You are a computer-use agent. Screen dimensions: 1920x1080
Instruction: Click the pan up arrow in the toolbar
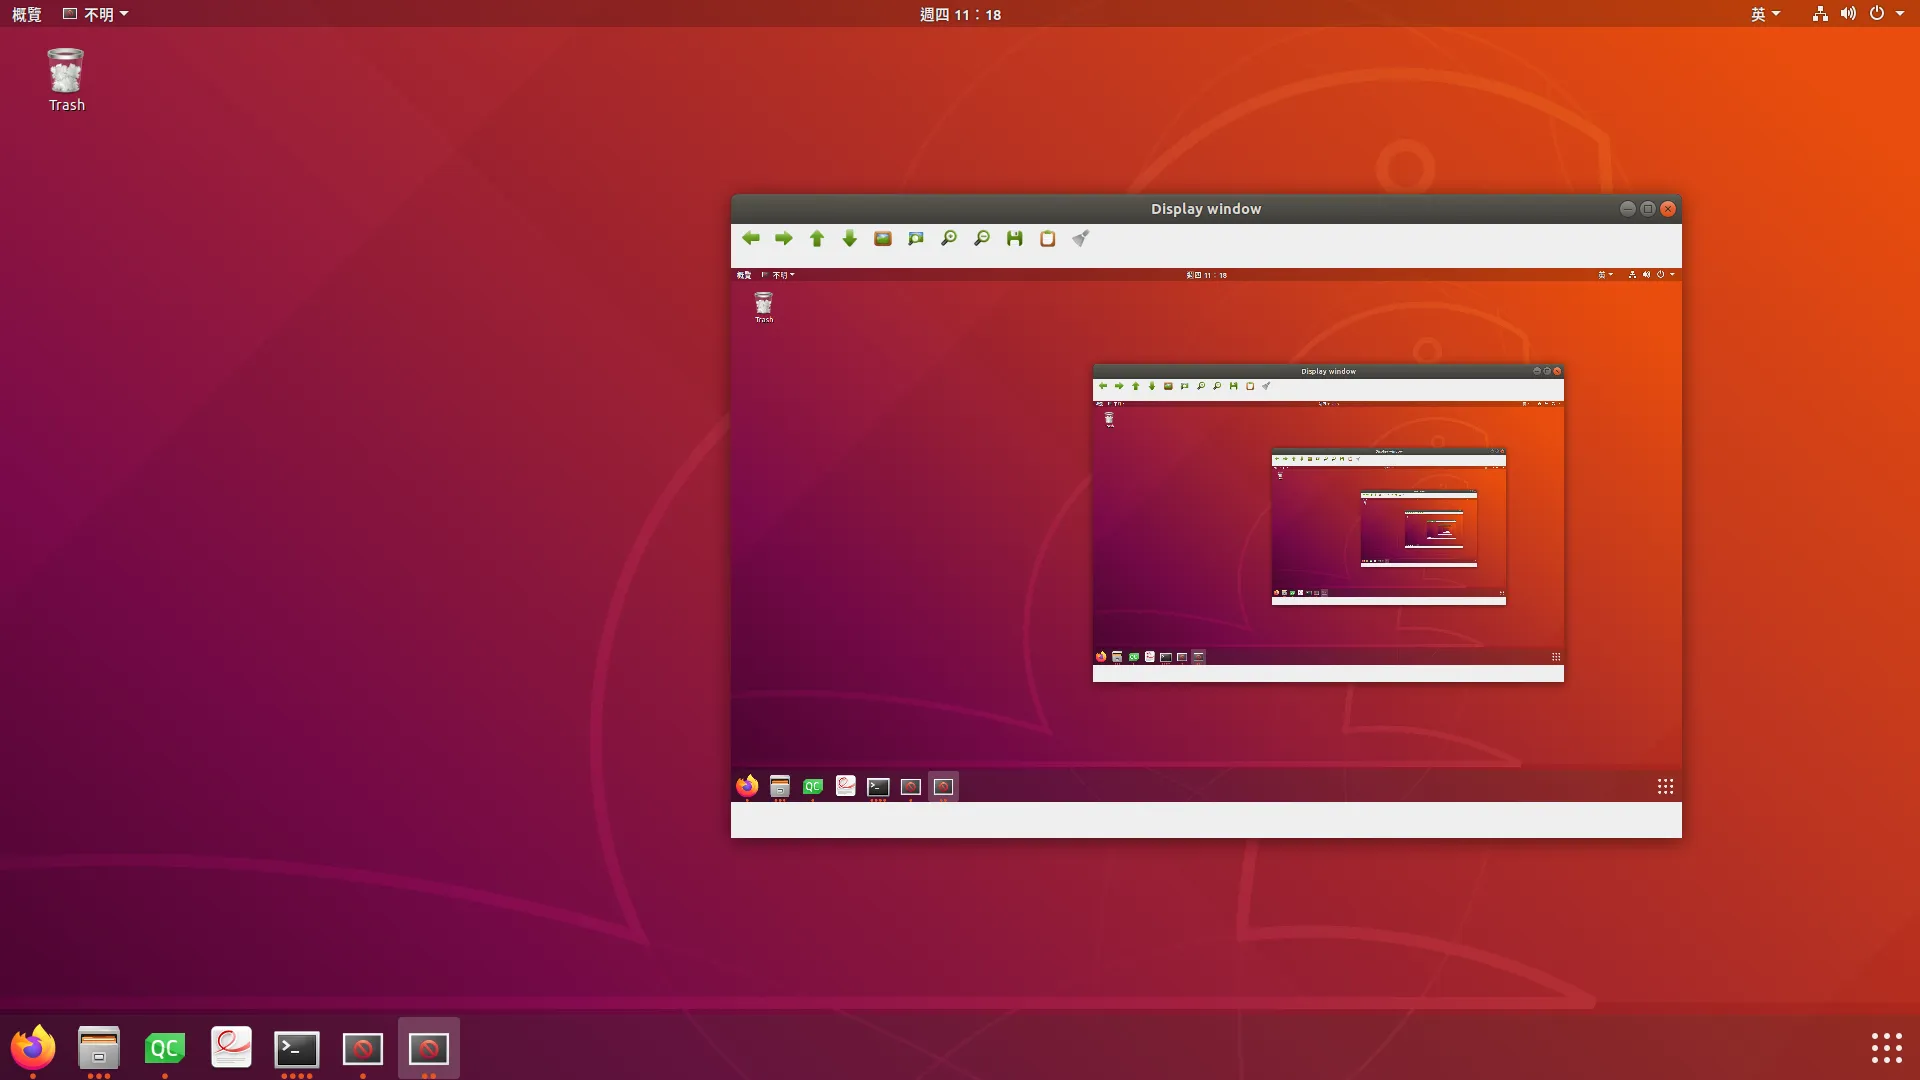tap(817, 238)
